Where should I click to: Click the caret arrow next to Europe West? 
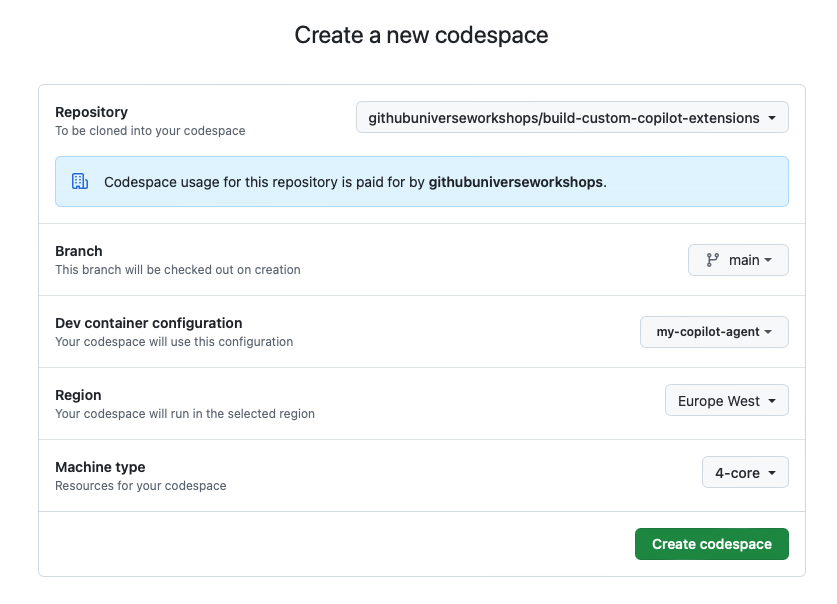[772, 402]
